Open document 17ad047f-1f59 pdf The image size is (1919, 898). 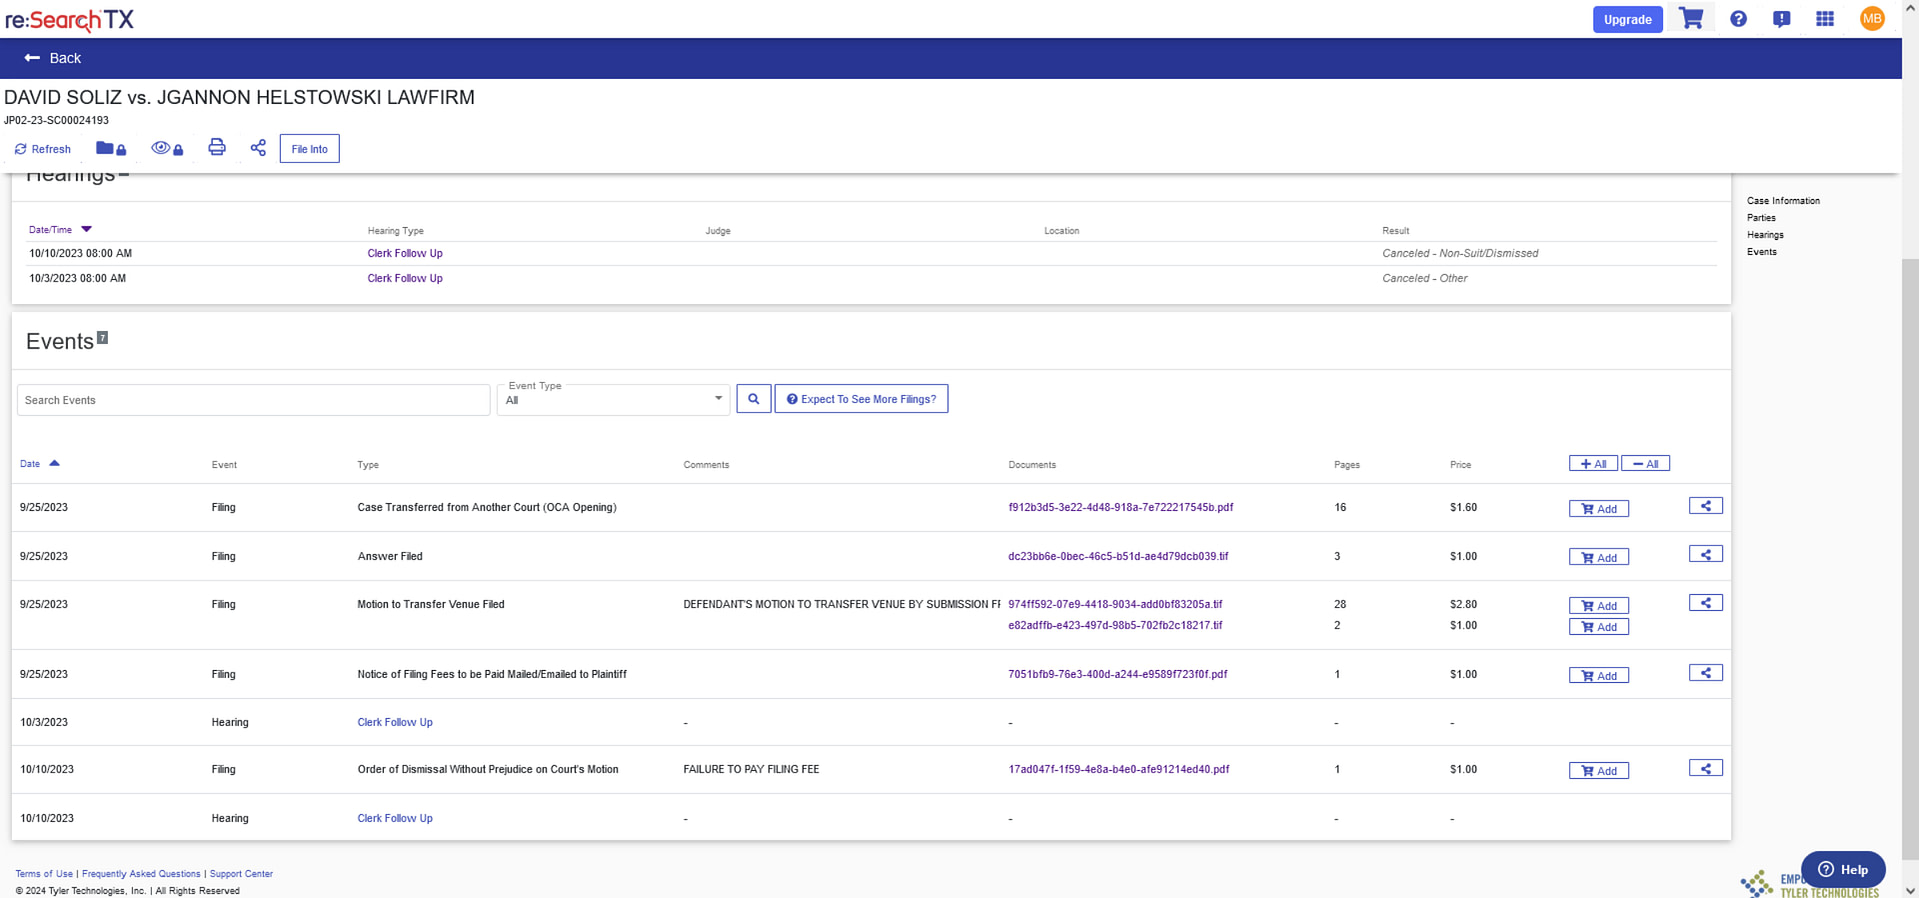pyautogui.click(x=1118, y=770)
